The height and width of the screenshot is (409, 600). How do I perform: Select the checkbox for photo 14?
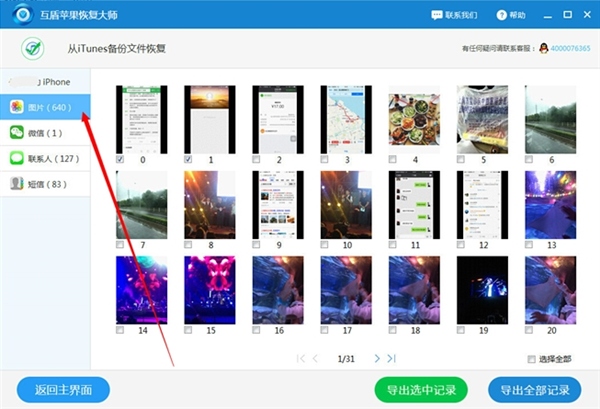click(120, 330)
